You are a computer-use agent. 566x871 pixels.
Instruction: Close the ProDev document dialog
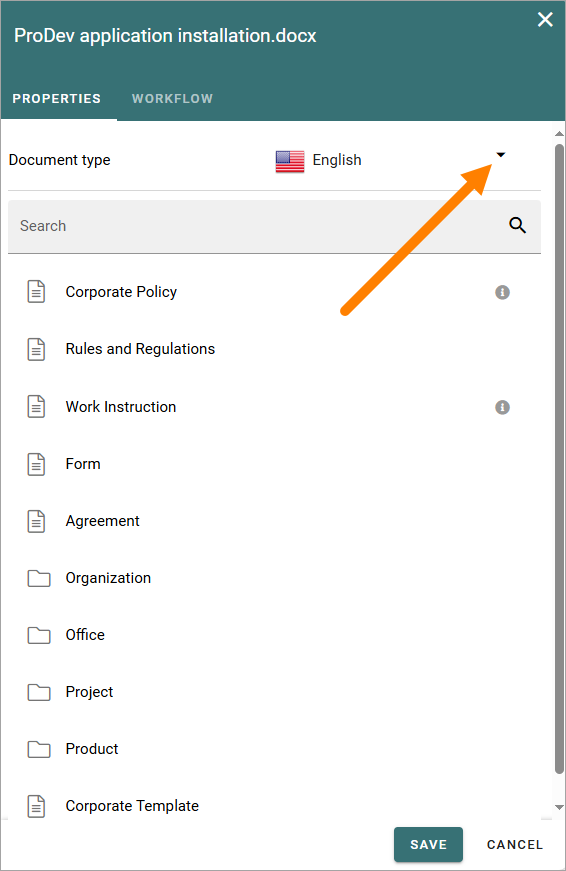pyautogui.click(x=545, y=19)
